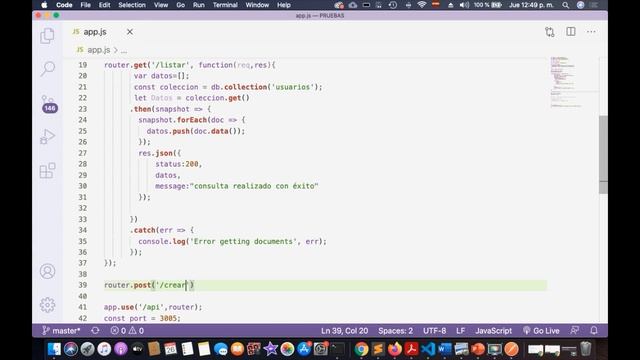The height and width of the screenshot is (360, 640).
Task: Open Terminal from the Dock
Action: tap(338, 349)
